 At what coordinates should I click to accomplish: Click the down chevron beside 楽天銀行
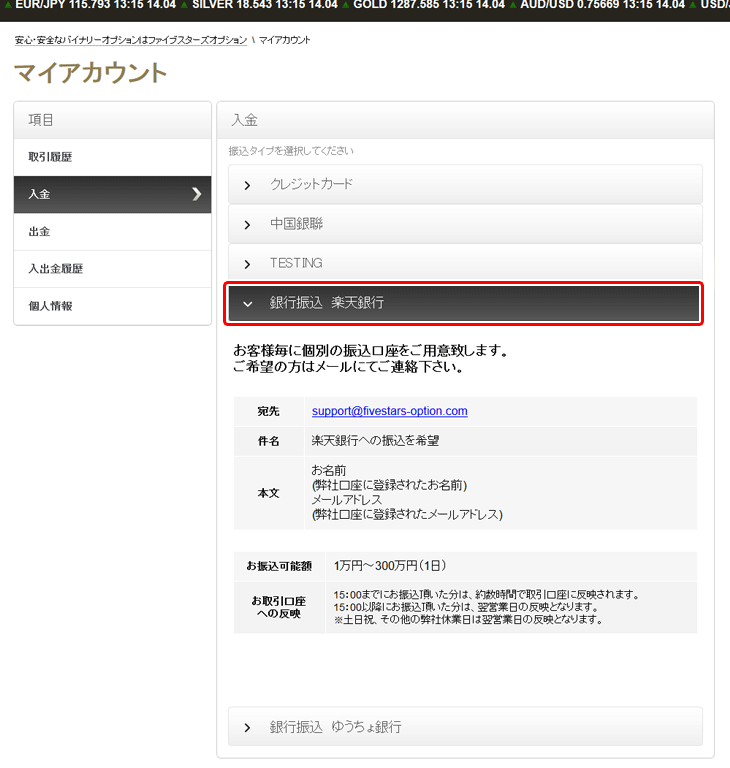248,304
